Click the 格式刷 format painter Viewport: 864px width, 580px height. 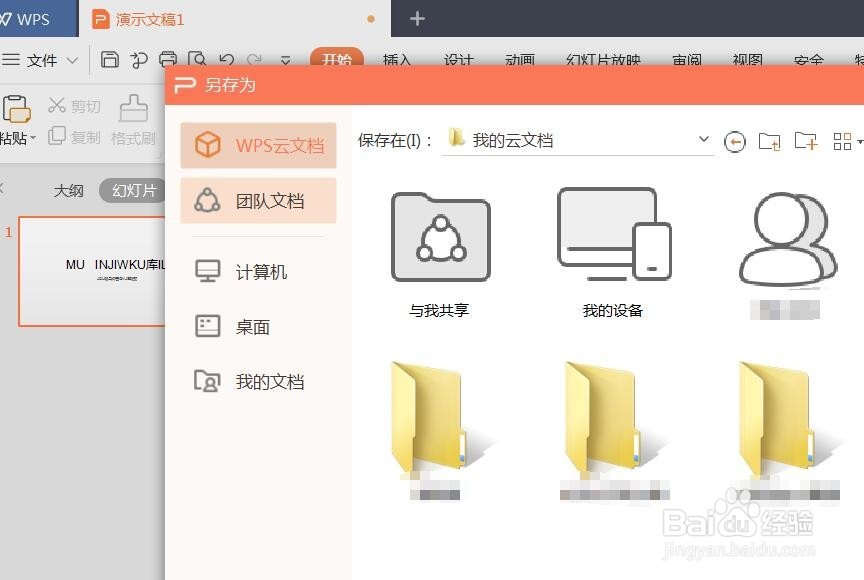[133, 120]
